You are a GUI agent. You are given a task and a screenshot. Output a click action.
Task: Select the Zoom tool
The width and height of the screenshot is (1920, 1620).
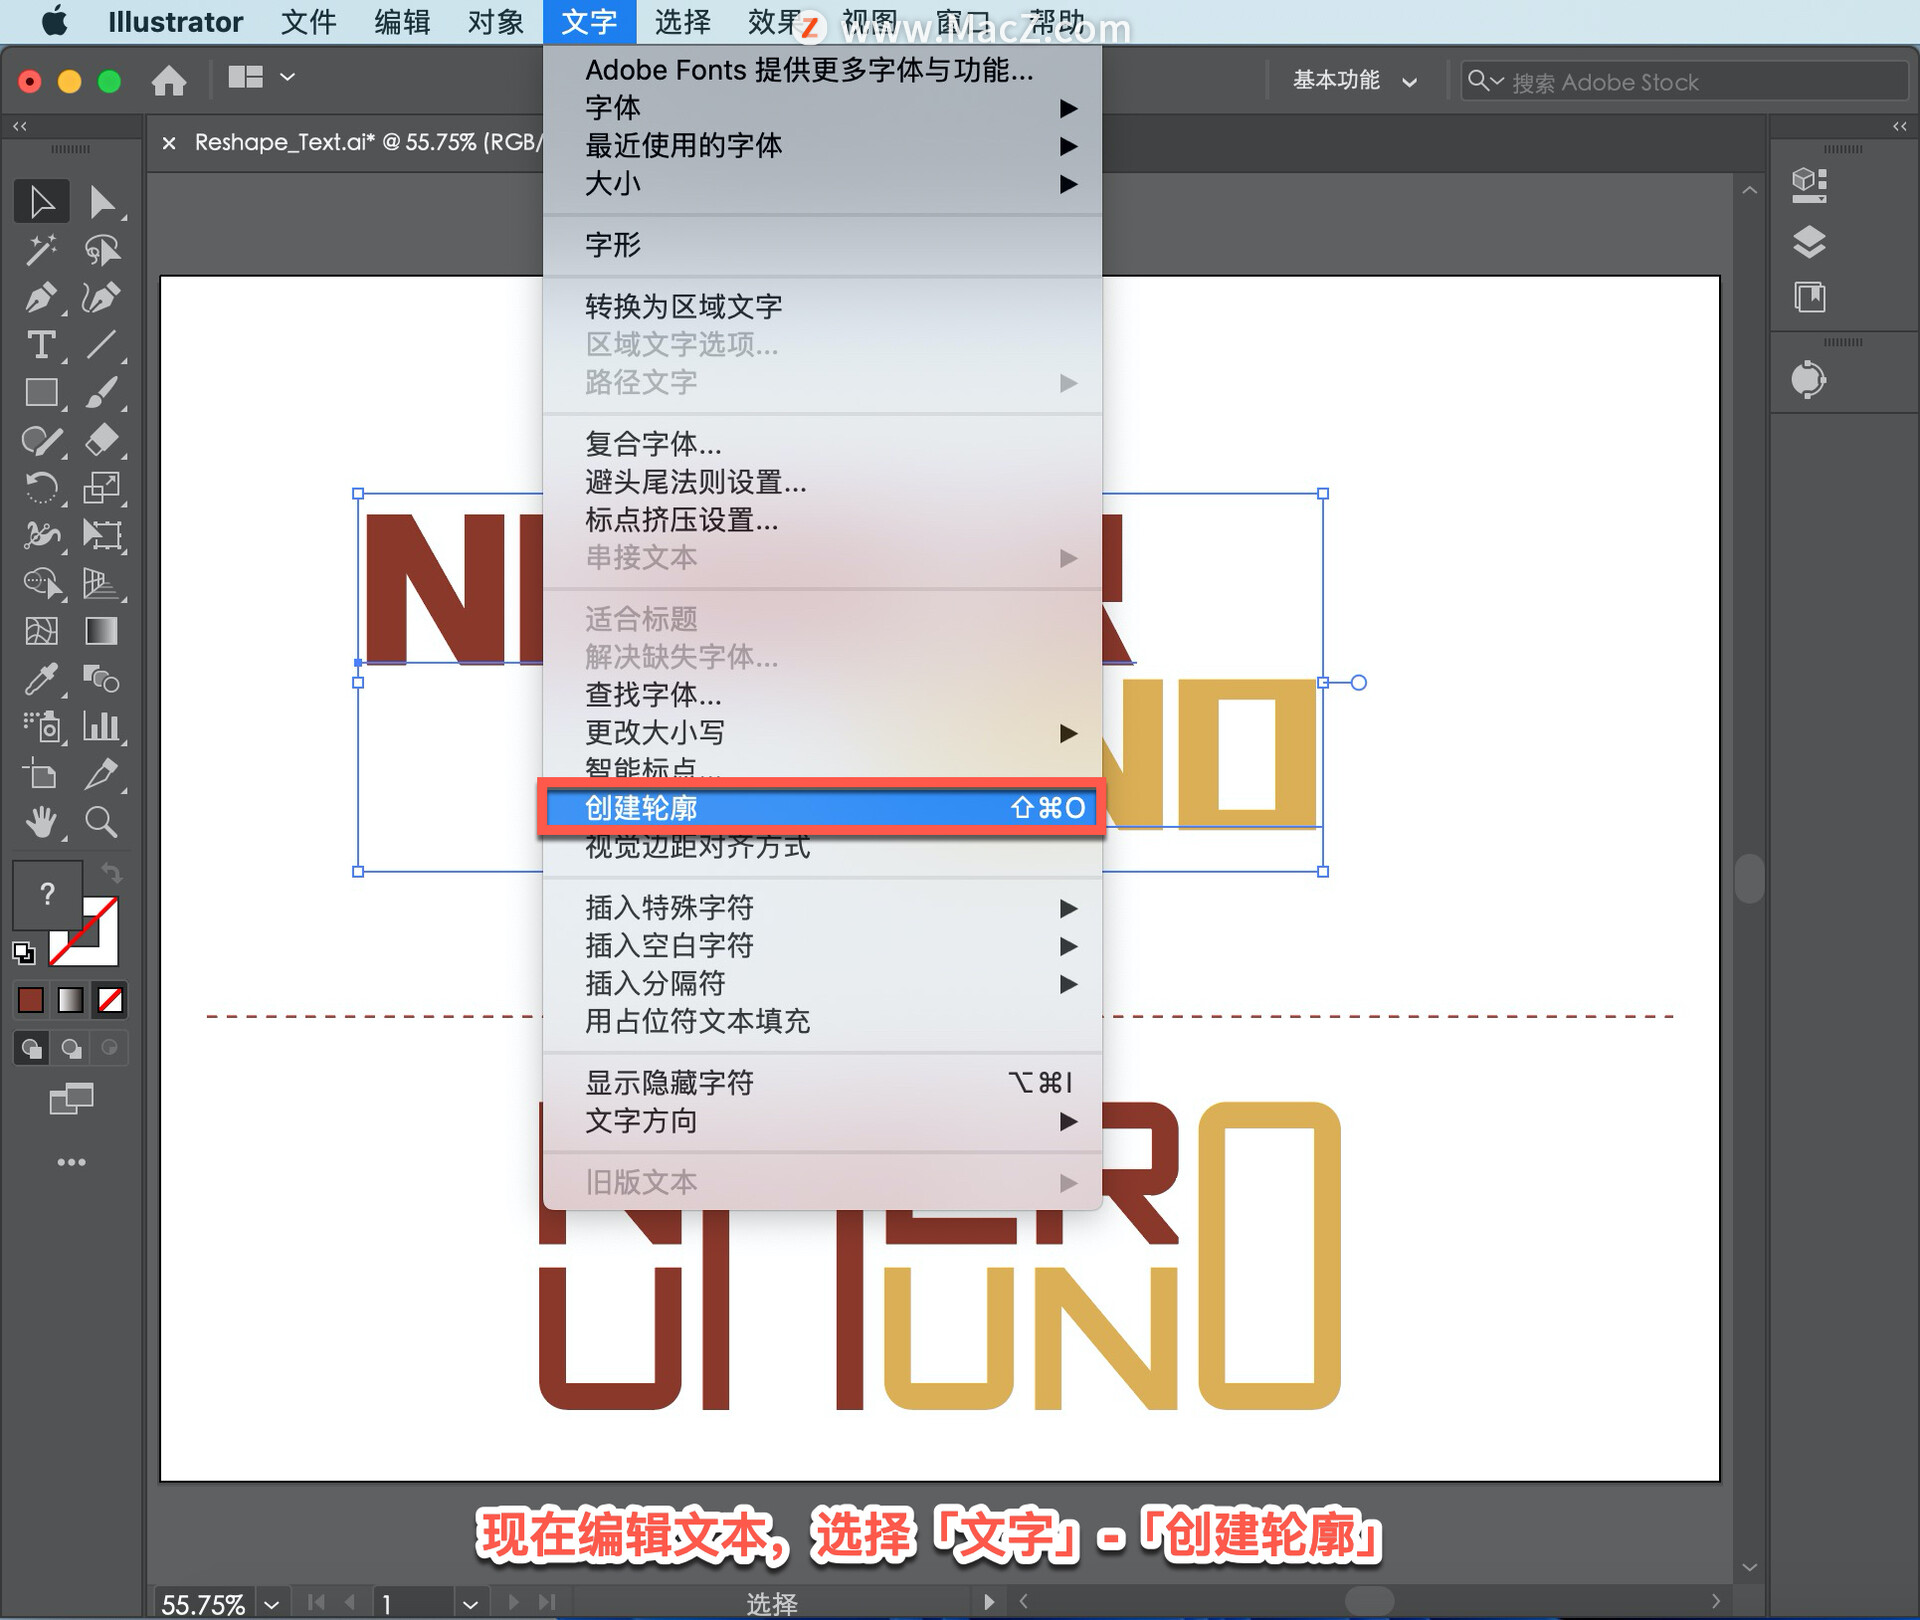(101, 822)
